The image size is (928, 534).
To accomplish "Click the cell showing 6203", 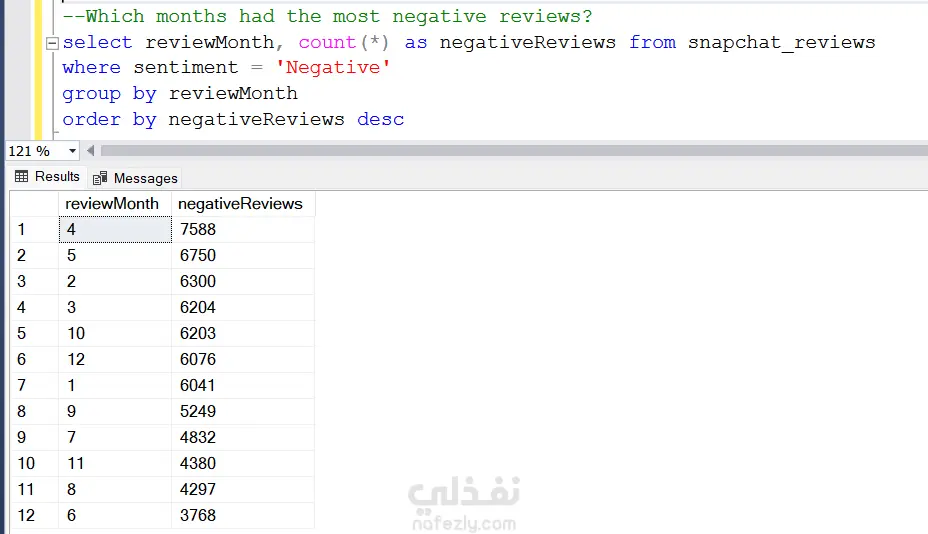I will click(x=243, y=333).
